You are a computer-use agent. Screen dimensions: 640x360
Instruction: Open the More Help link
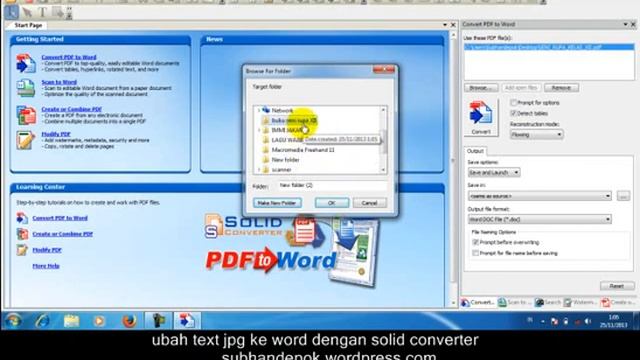pyautogui.click(x=46, y=266)
